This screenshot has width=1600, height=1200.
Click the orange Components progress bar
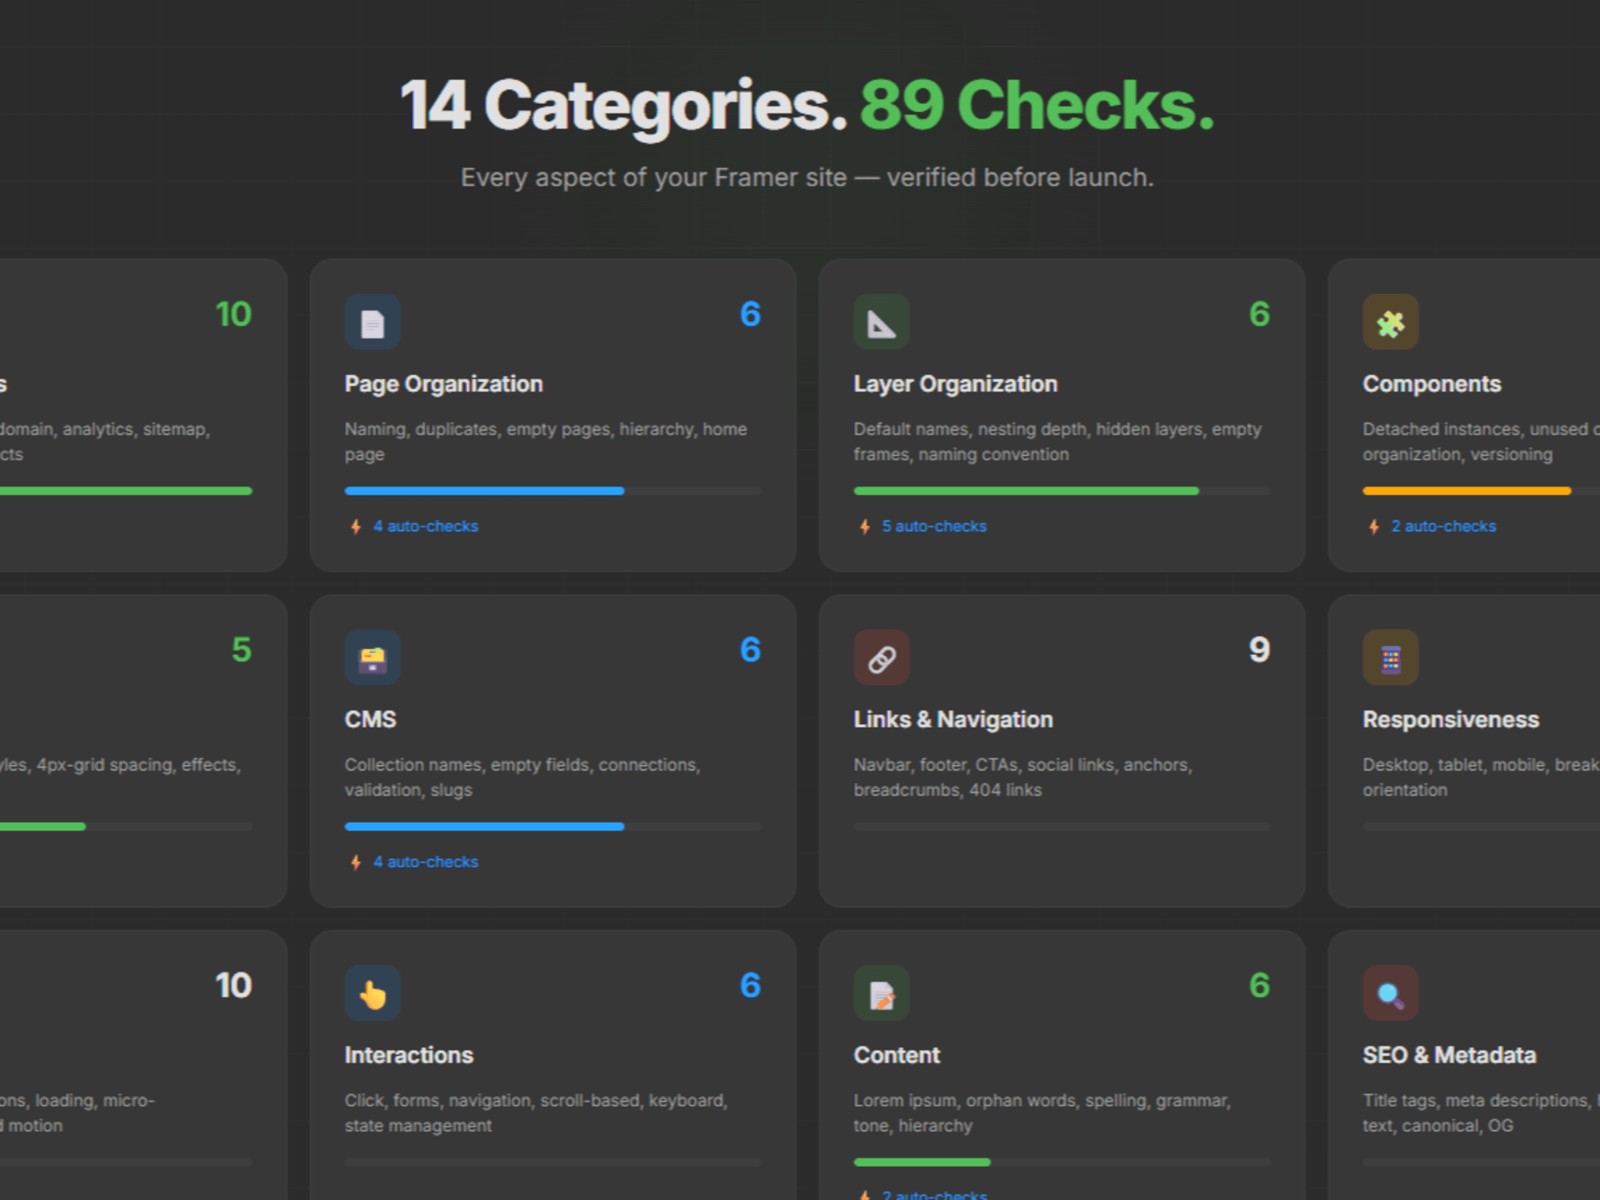point(1467,491)
